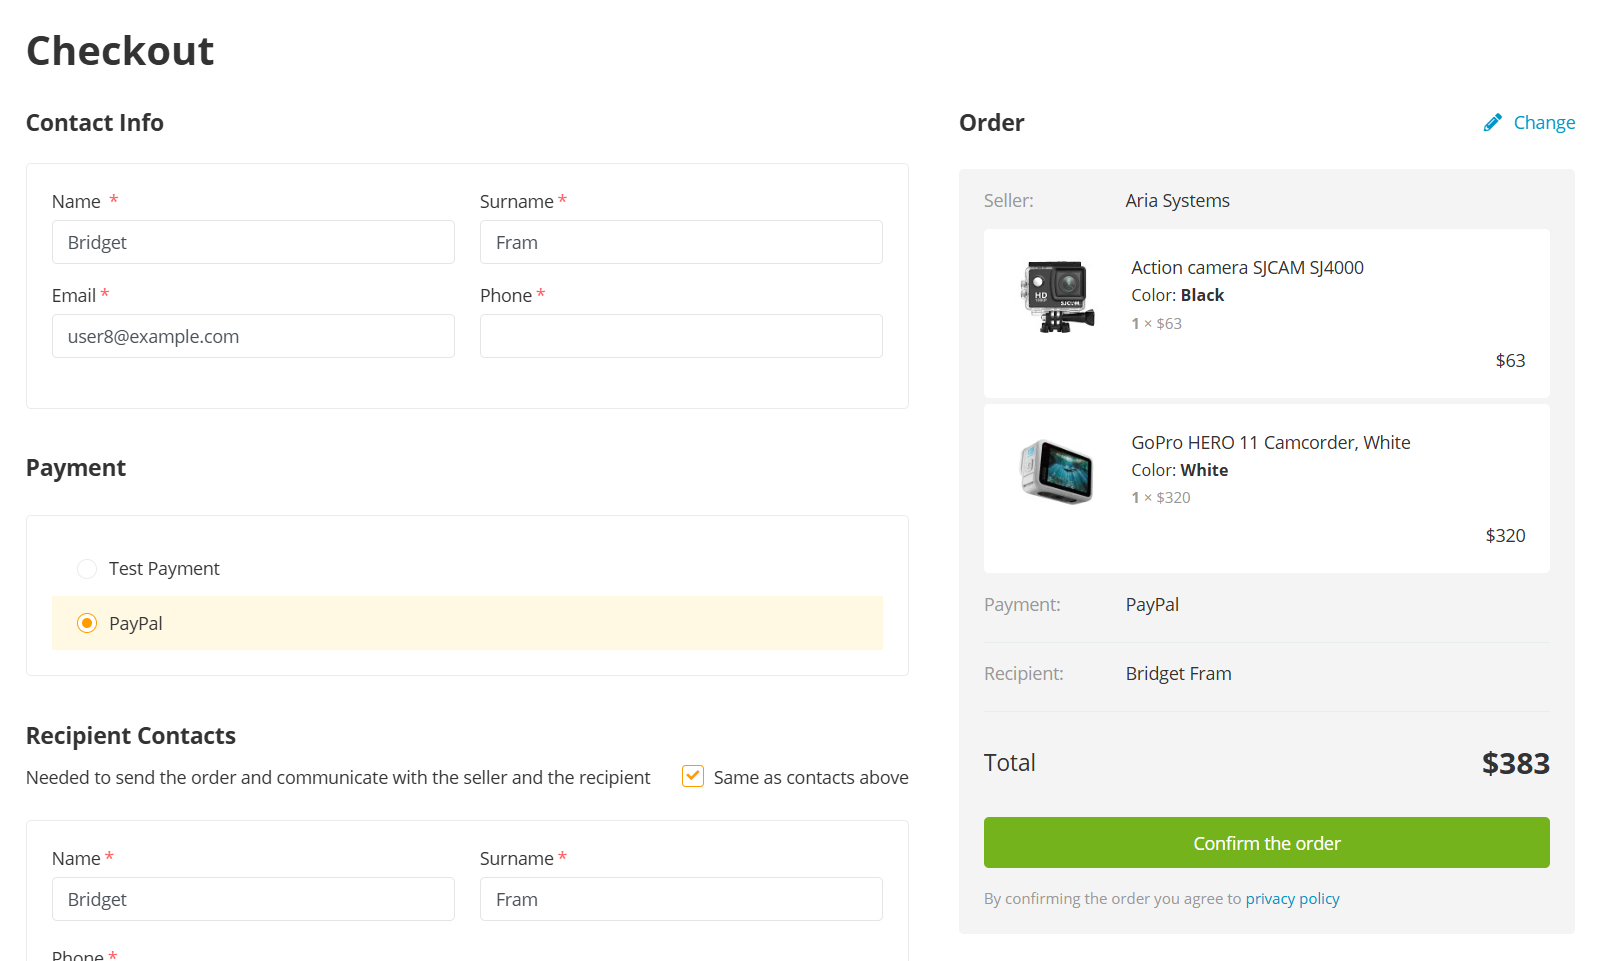The width and height of the screenshot is (1601, 961).
Task: Open the GoPro HERO 11 product image
Action: coord(1056,471)
